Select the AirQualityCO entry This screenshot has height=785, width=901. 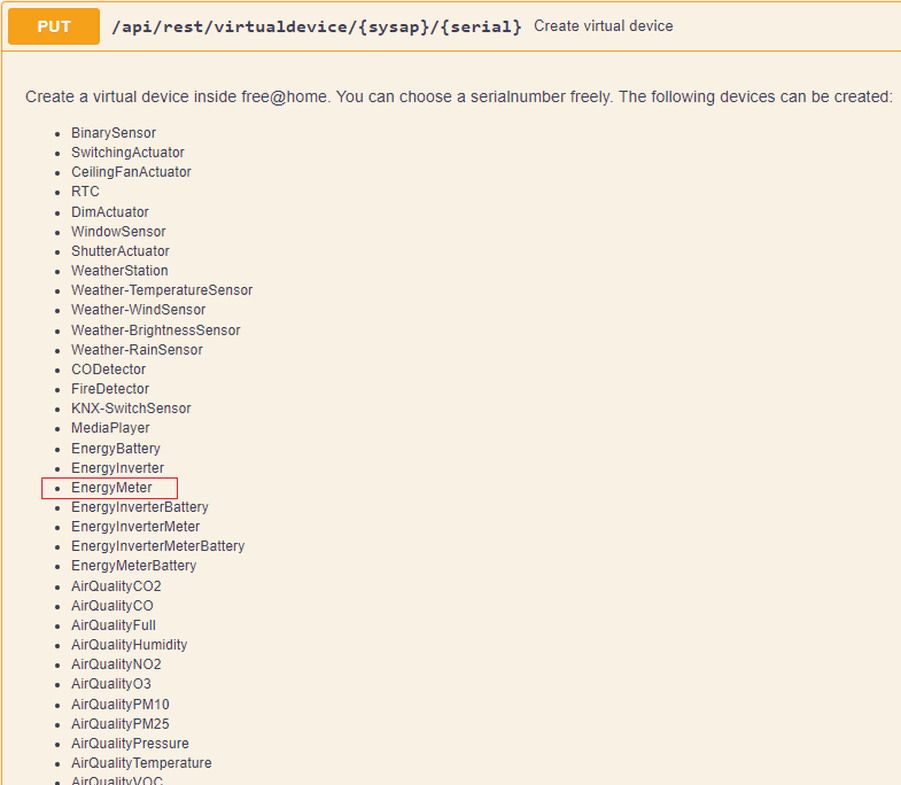(x=112, y=606)
